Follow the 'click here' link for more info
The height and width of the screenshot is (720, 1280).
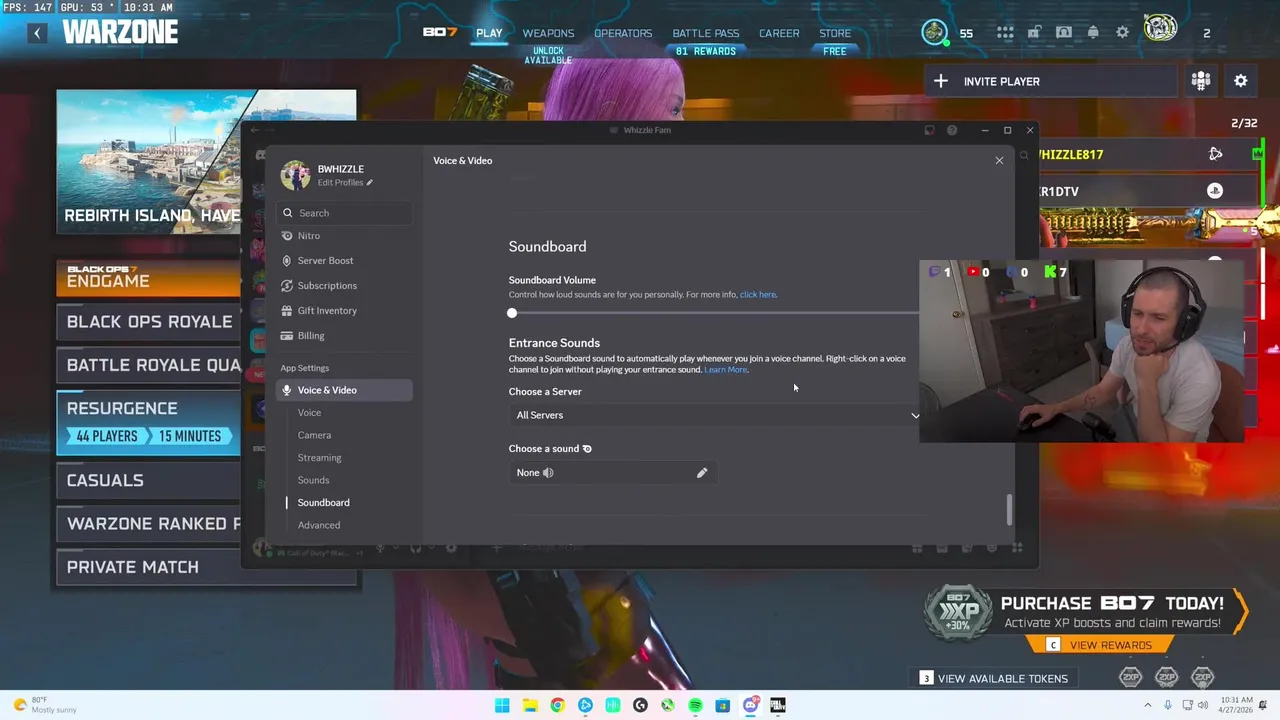(x=758, y=295)
